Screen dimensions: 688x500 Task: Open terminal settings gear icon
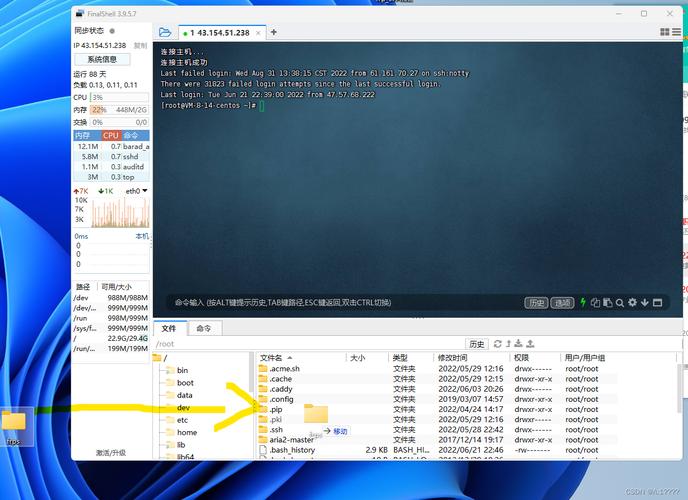tap(632, 302)
